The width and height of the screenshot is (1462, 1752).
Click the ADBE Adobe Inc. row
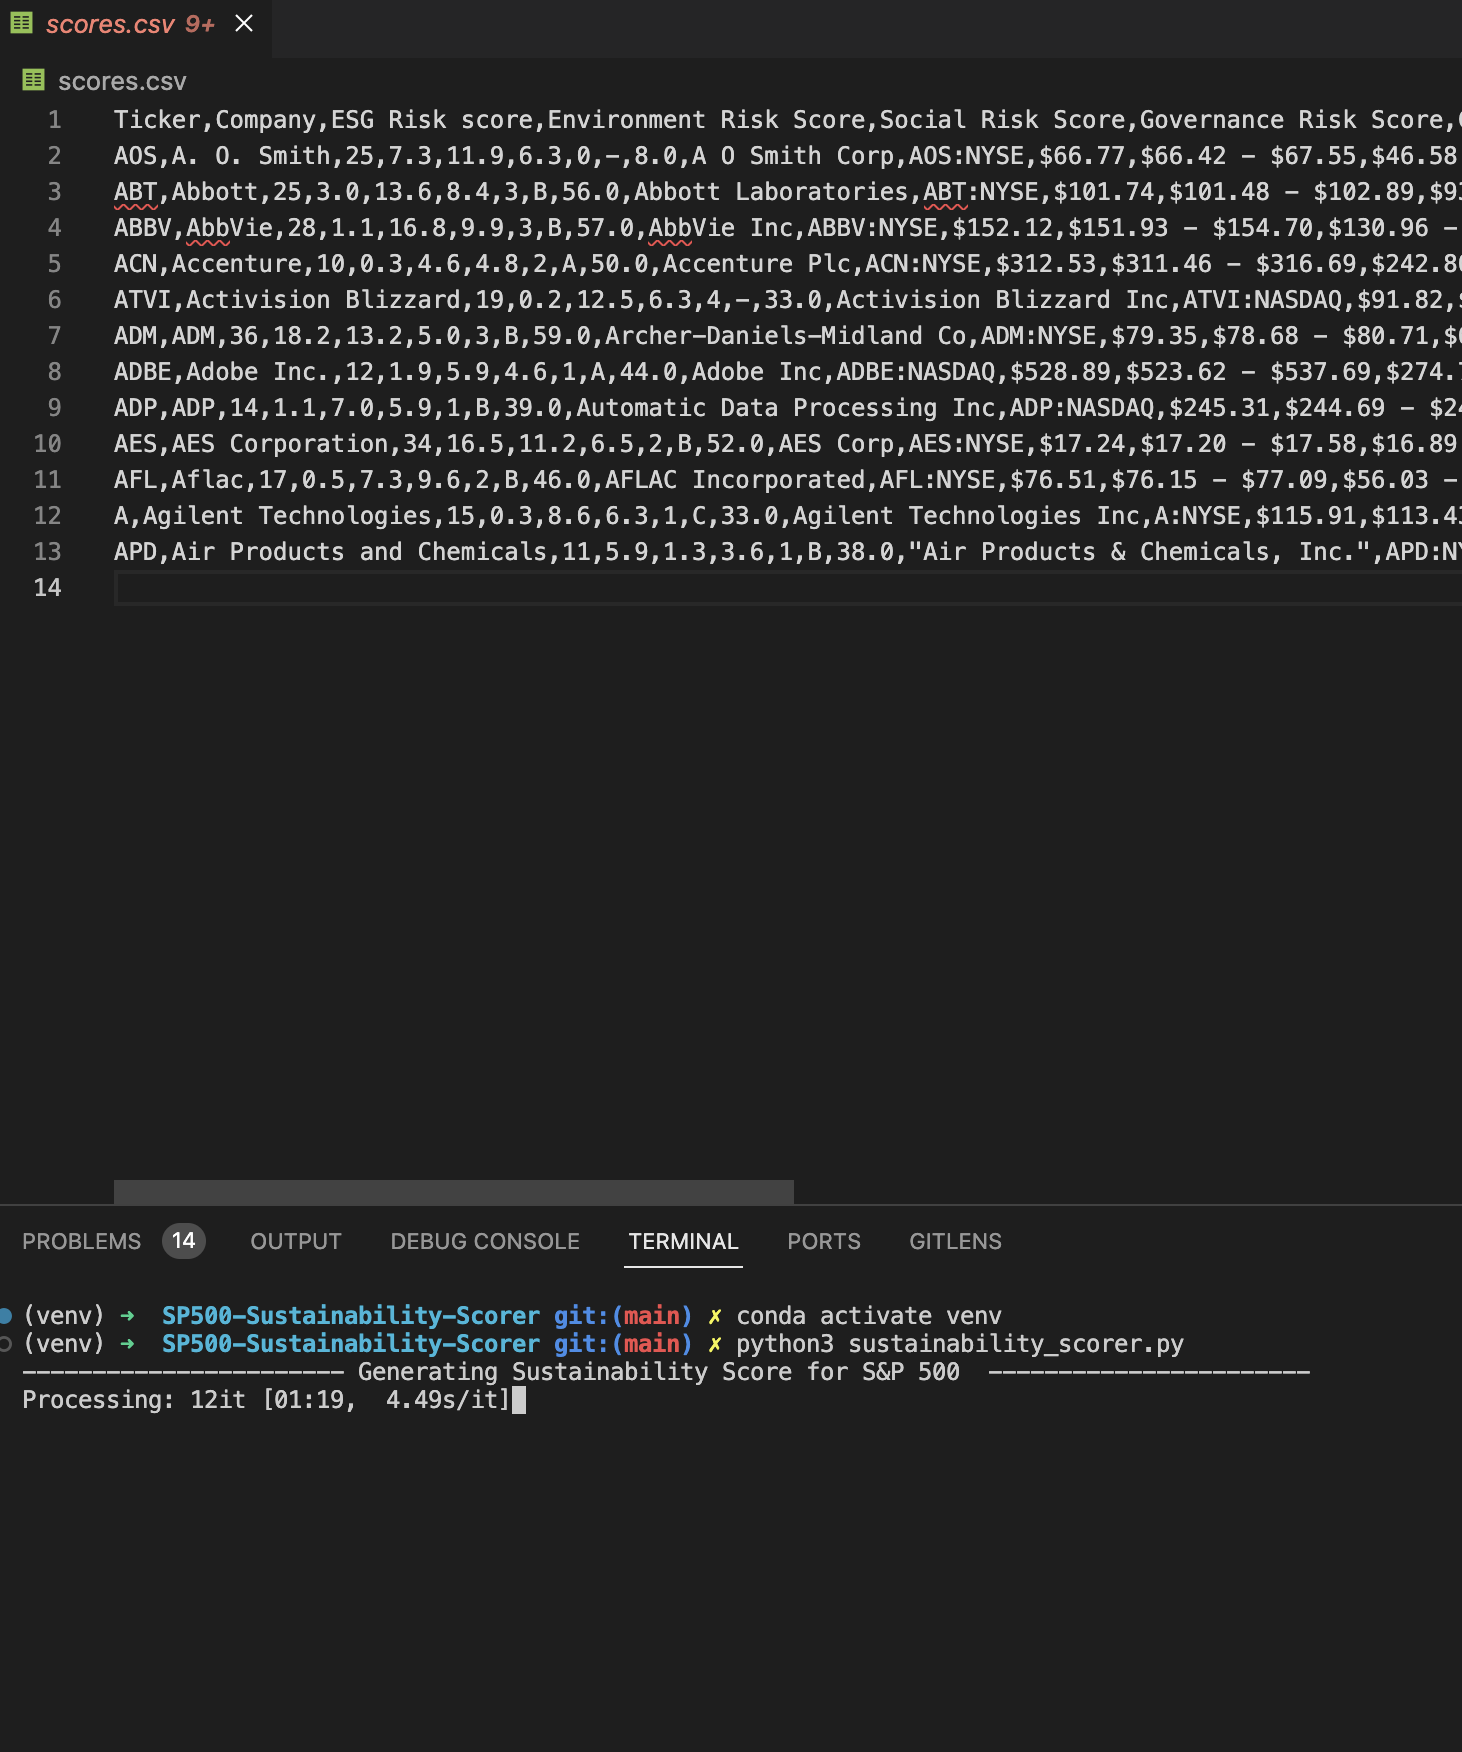pyautogui.click(x=788, y=372)
